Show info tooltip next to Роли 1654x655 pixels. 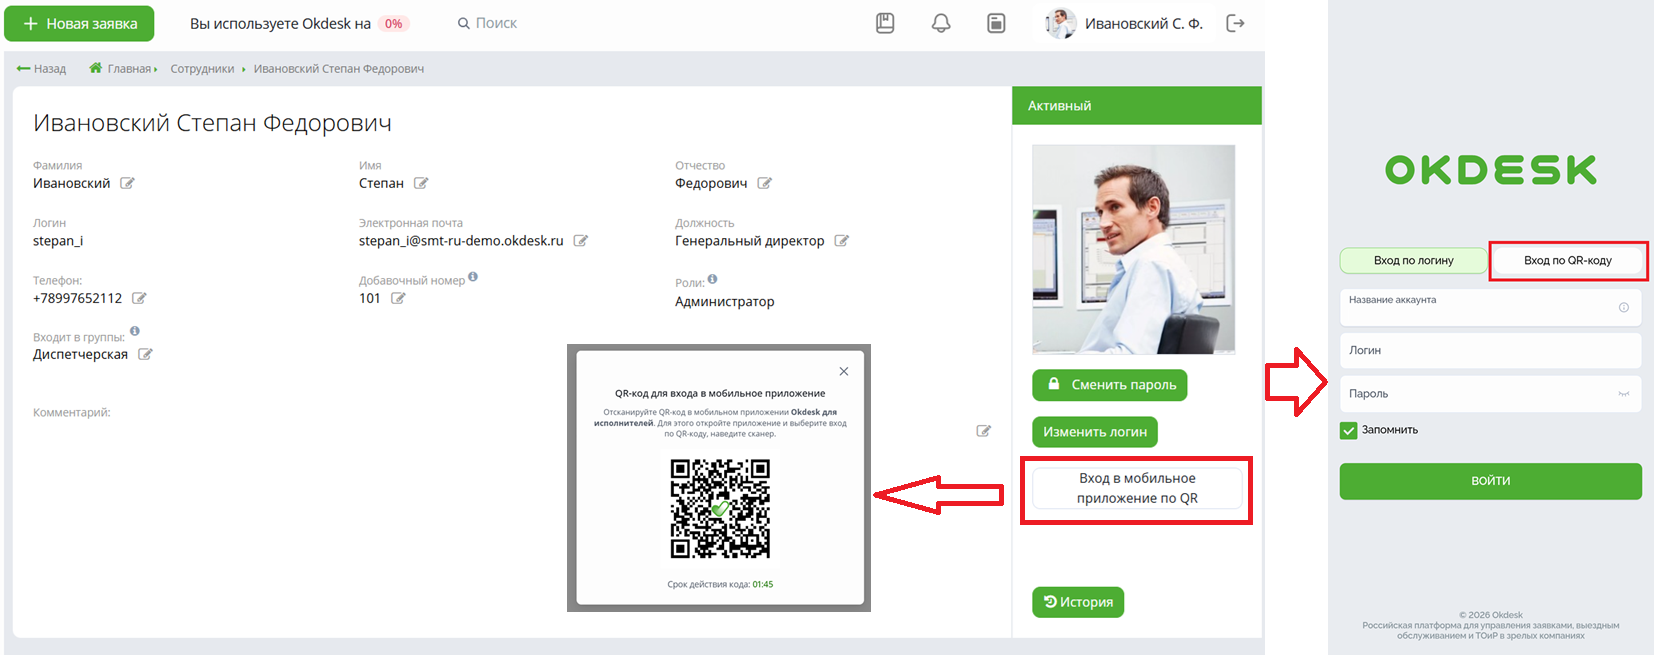(x=712, y=279)
